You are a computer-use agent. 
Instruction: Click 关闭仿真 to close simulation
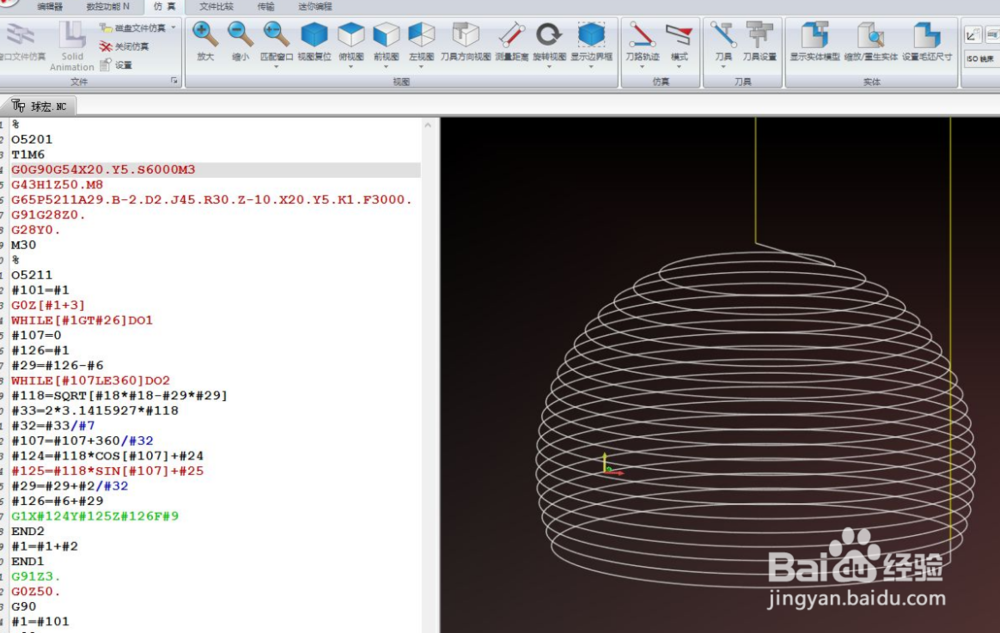click(x=124, y=47)
